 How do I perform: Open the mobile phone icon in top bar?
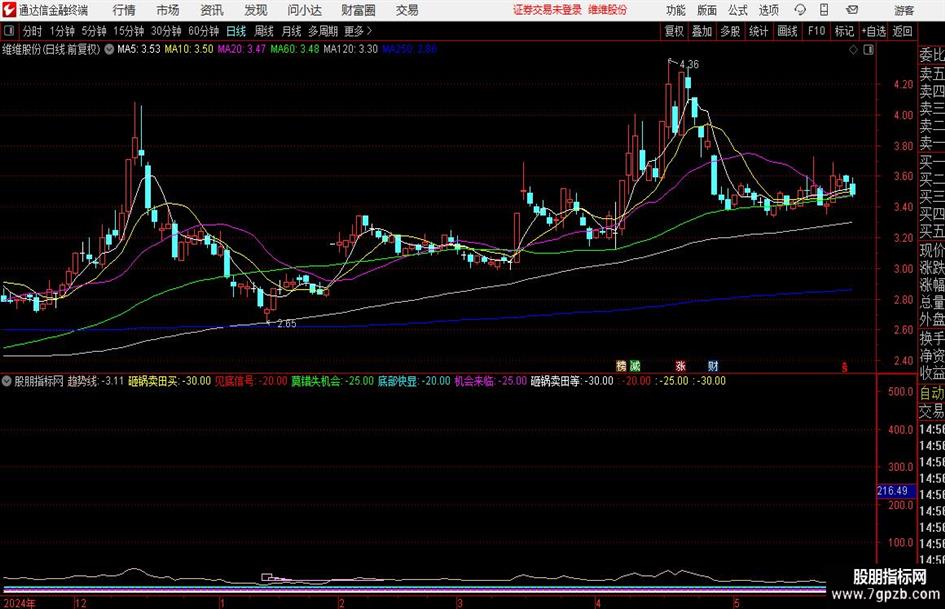point(824,10)
